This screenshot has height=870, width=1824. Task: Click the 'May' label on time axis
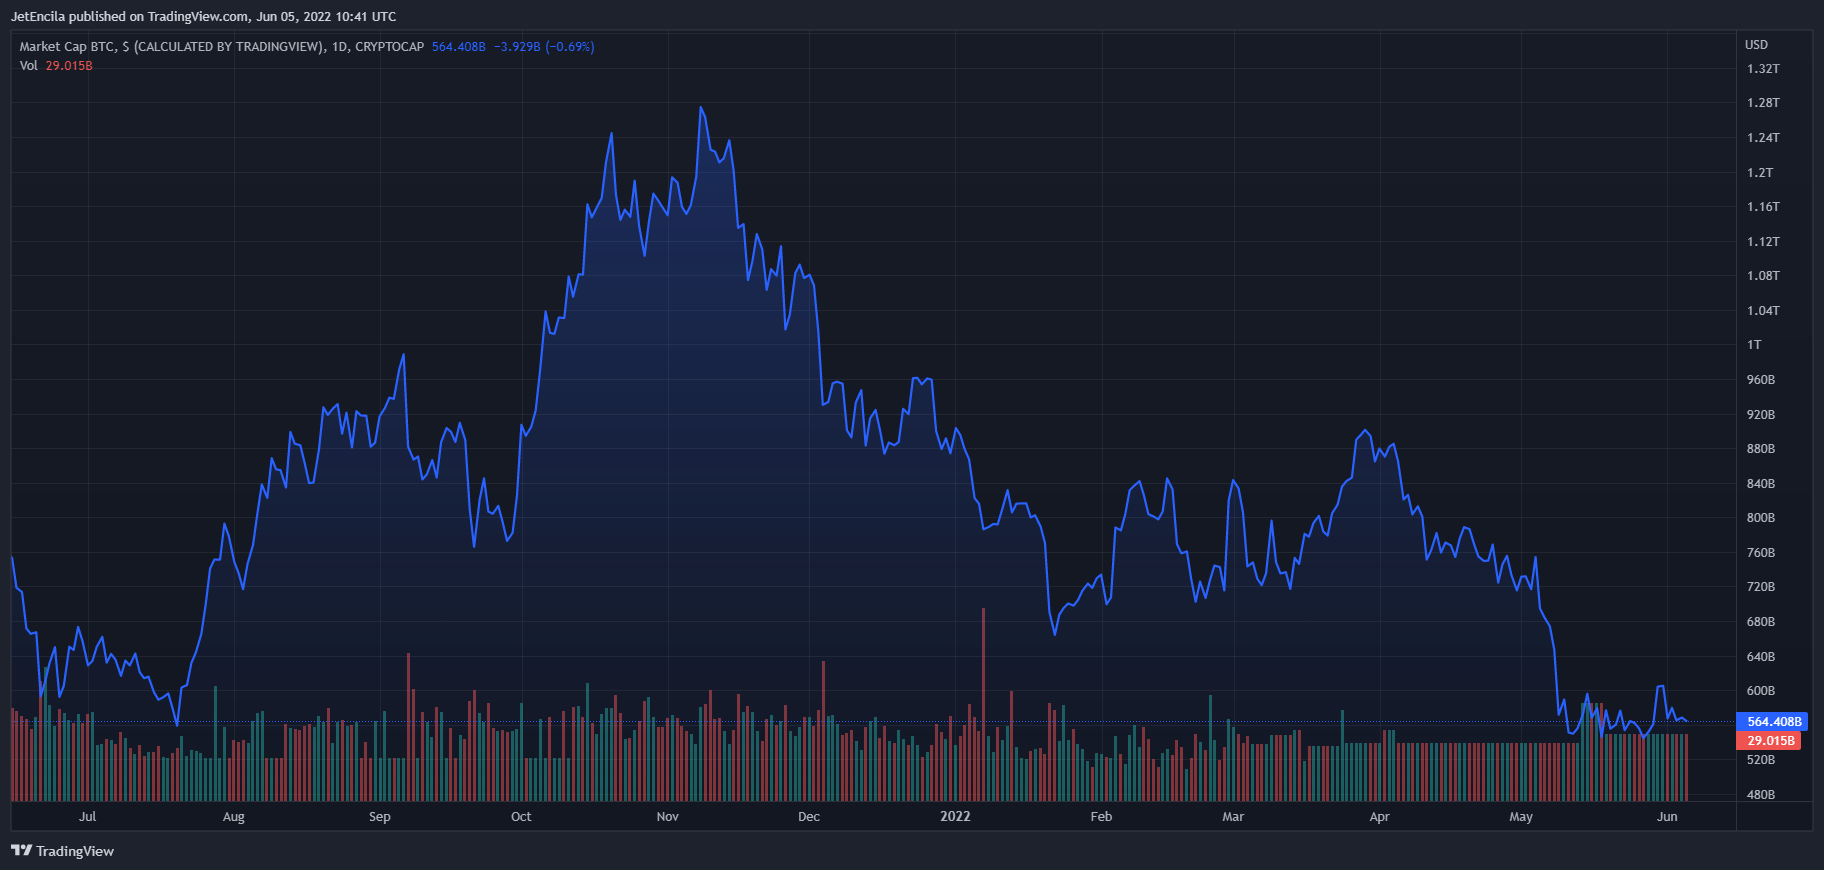click(1521, 817)
